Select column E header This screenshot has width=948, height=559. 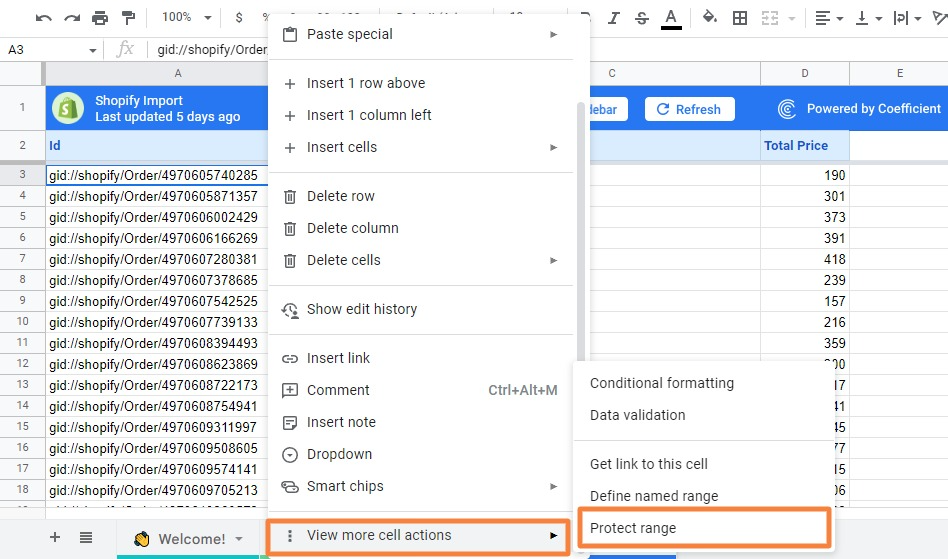pos(899,73)
